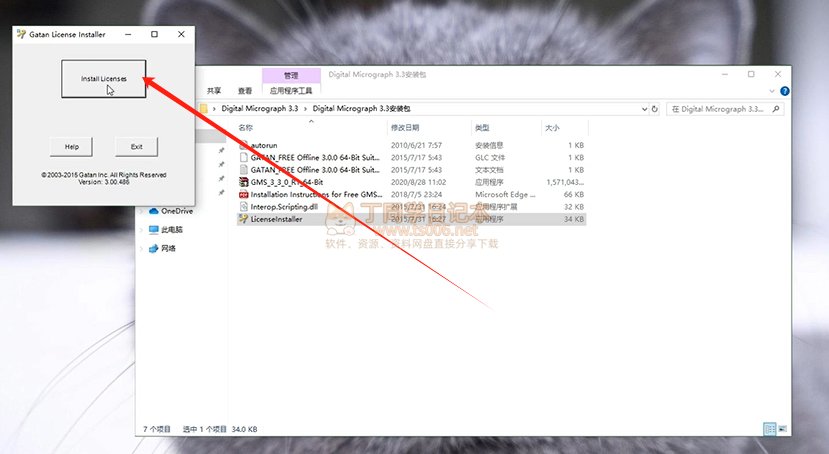Switch to details view in status bar
Image resolution: width=829 pixels, height=454 pixels.
(770, 429)
